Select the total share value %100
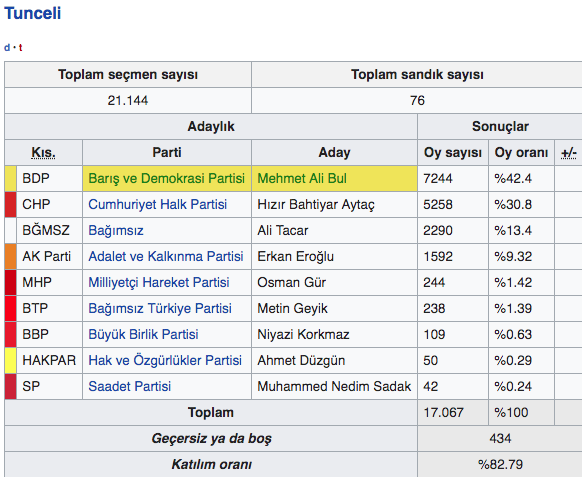582x477 pixels. pos(511,412)
